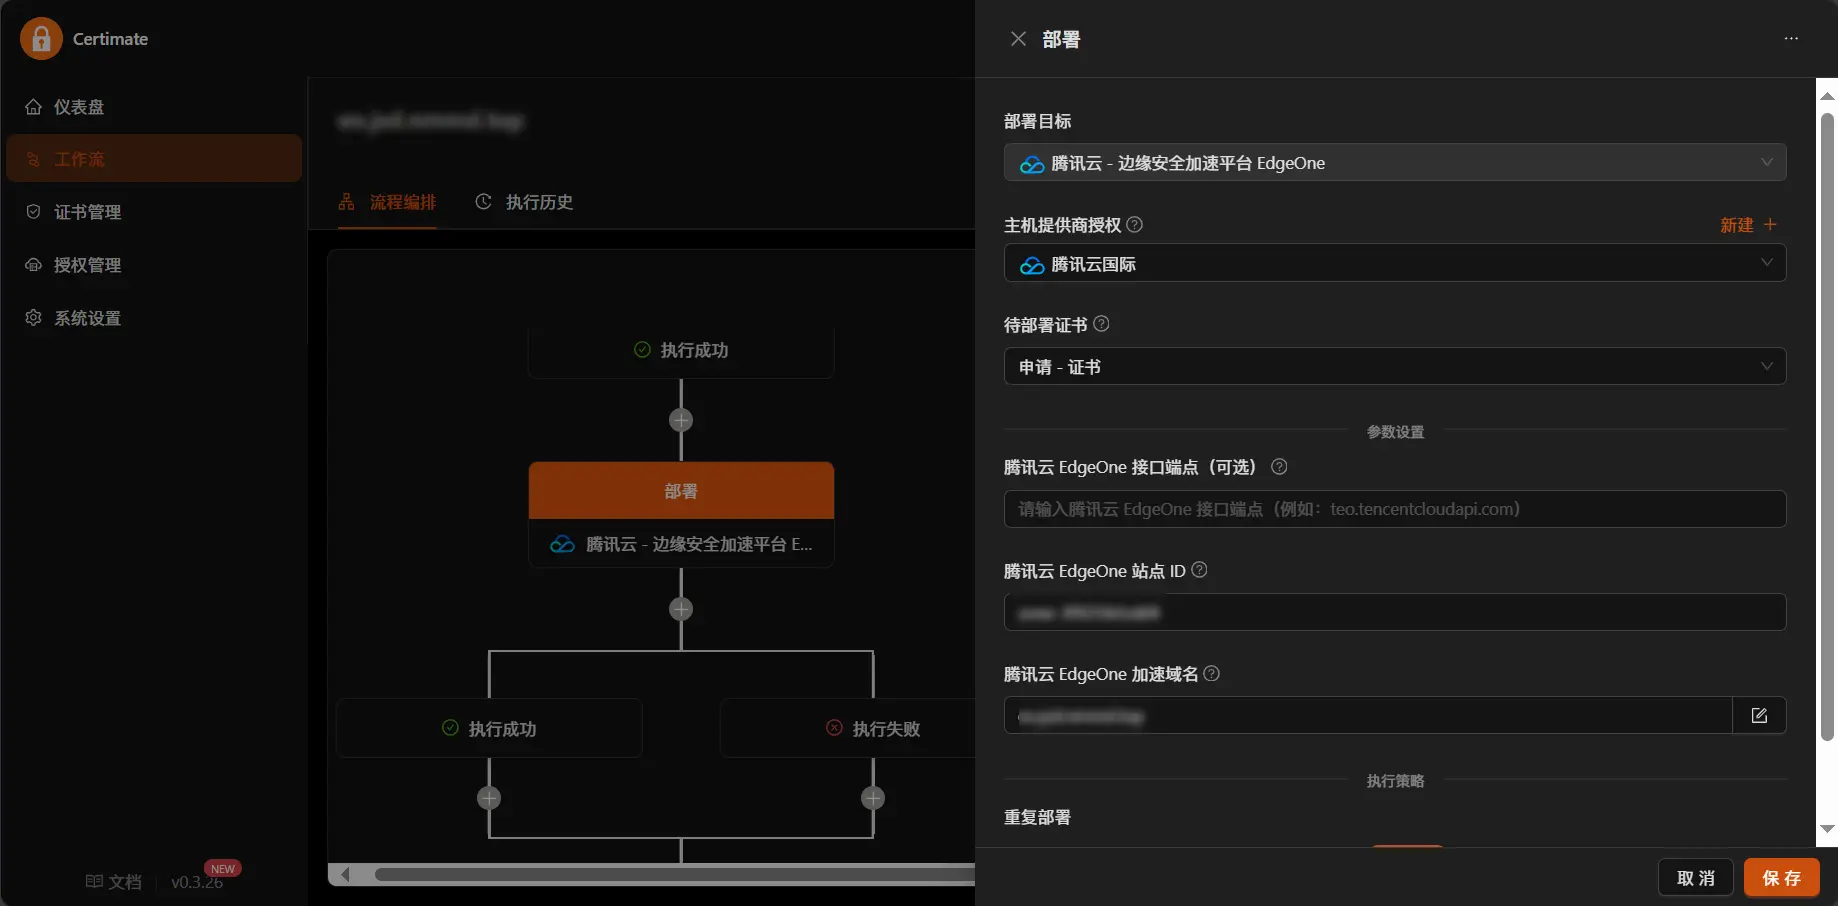Screen dimensions: 1838x906
Task: Click version v0.3.26 link
Action: (197, 882)
